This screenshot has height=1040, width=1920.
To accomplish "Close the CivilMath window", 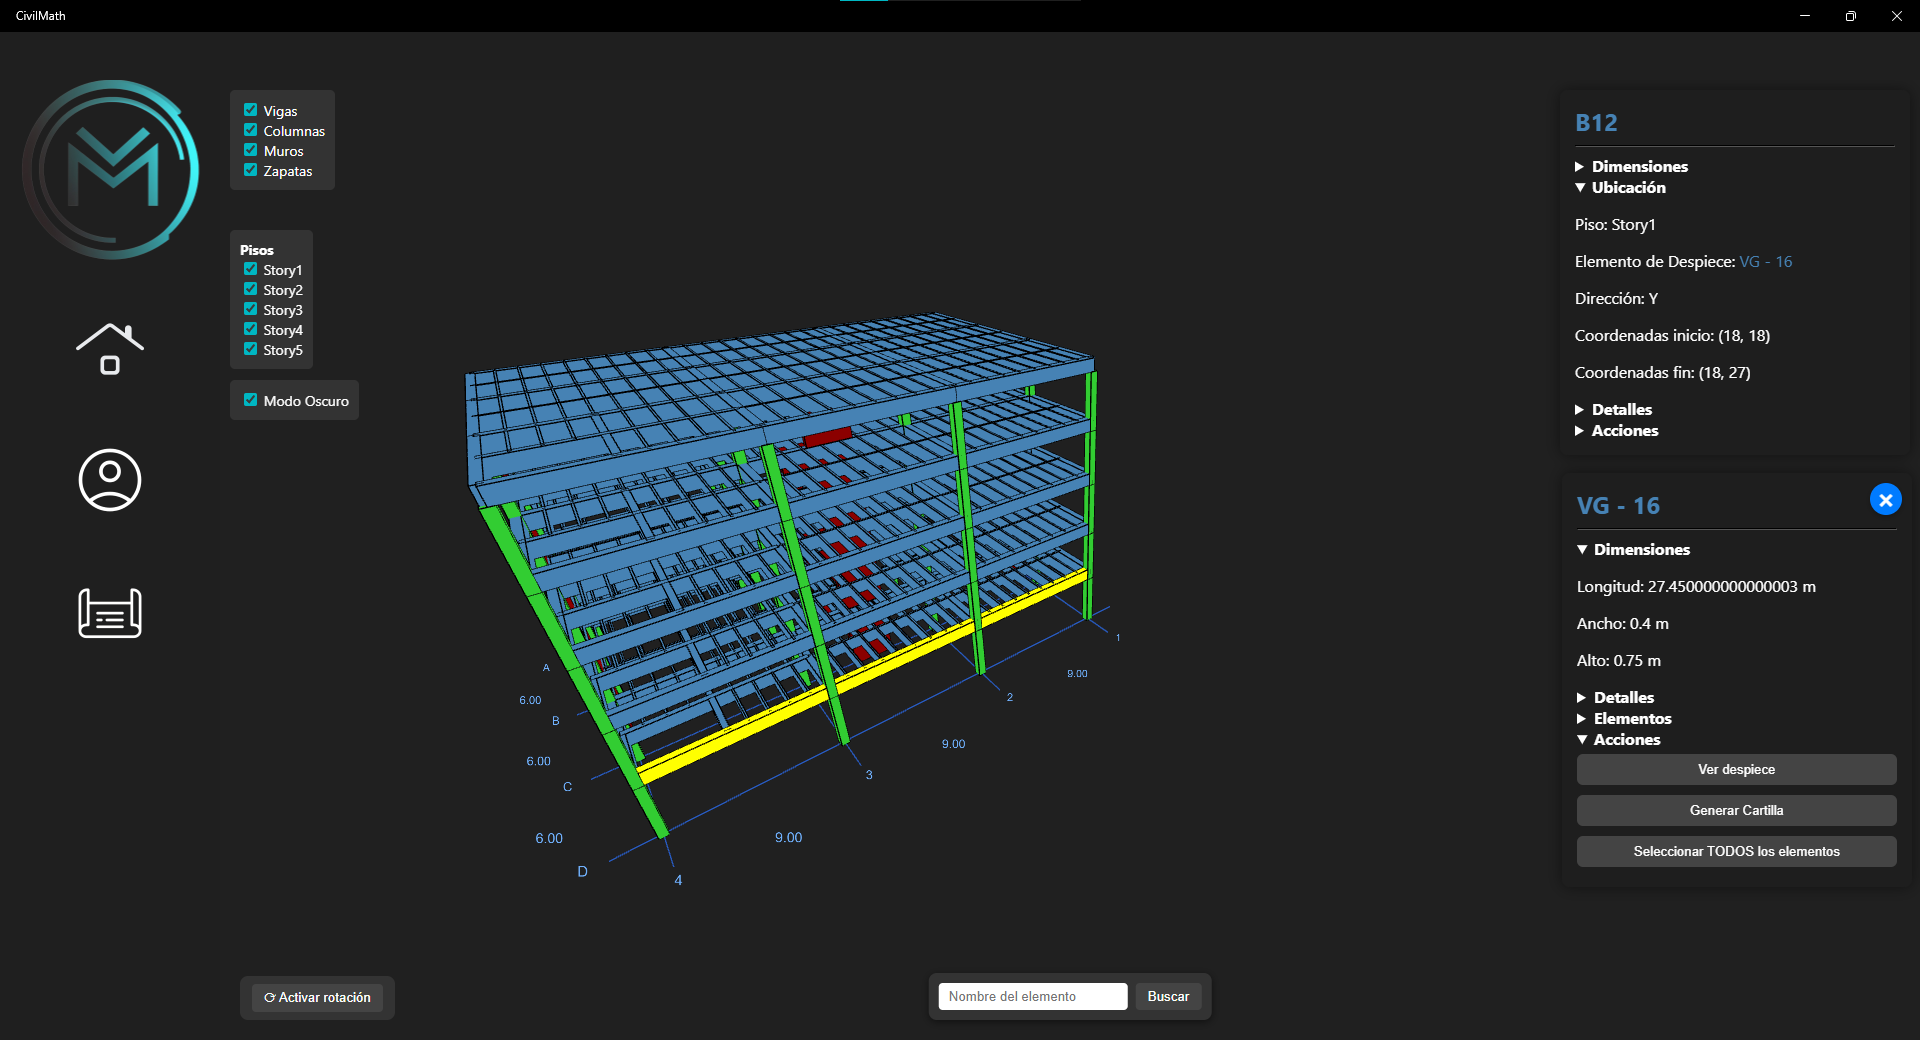I will point(1896,16).
